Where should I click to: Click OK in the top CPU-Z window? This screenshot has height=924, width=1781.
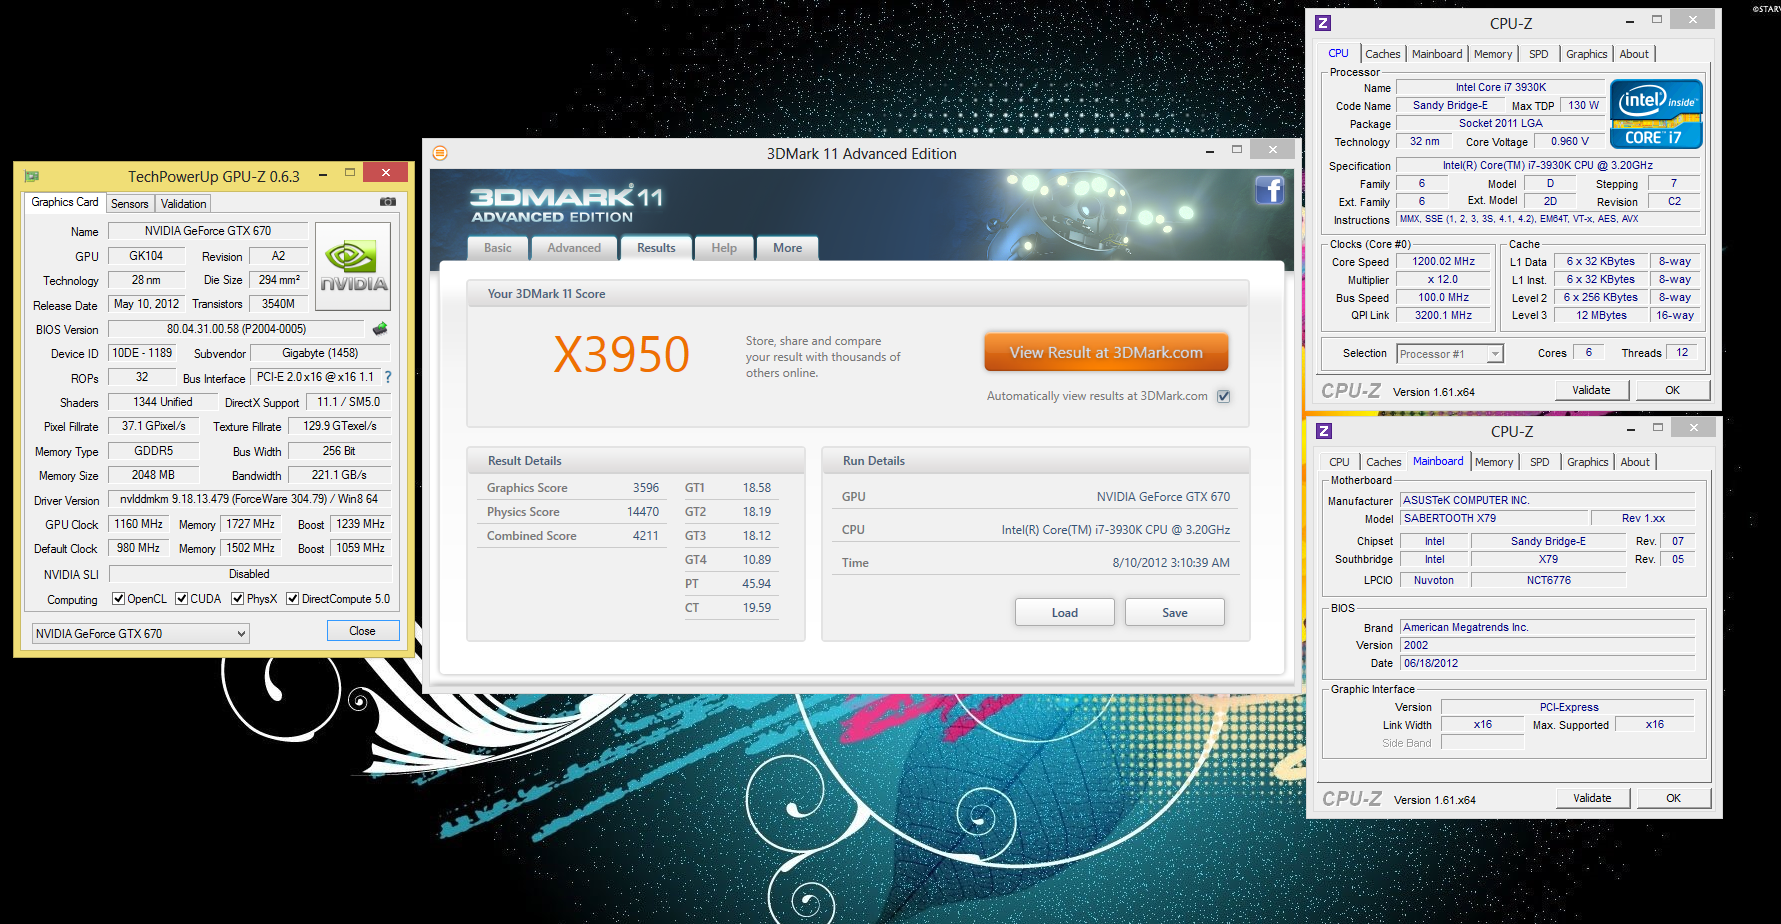pyautogui.click(x=1673, y=390)
